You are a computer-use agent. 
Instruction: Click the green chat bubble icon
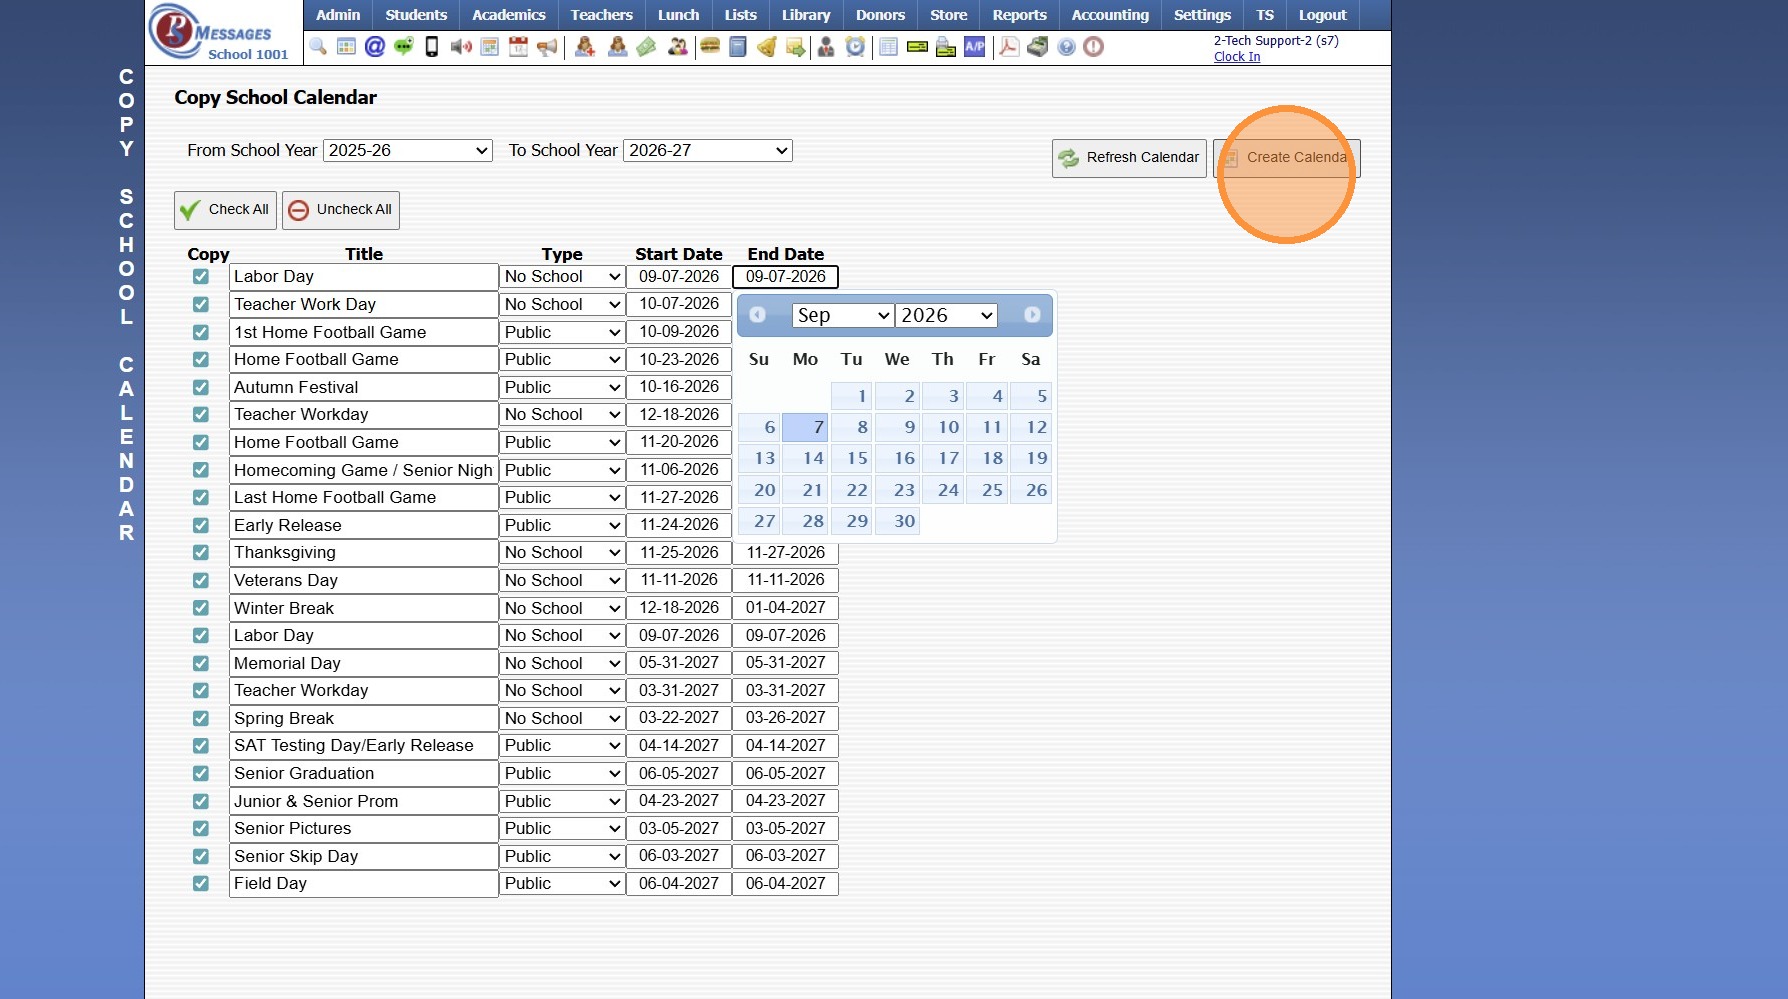[404, 47]
